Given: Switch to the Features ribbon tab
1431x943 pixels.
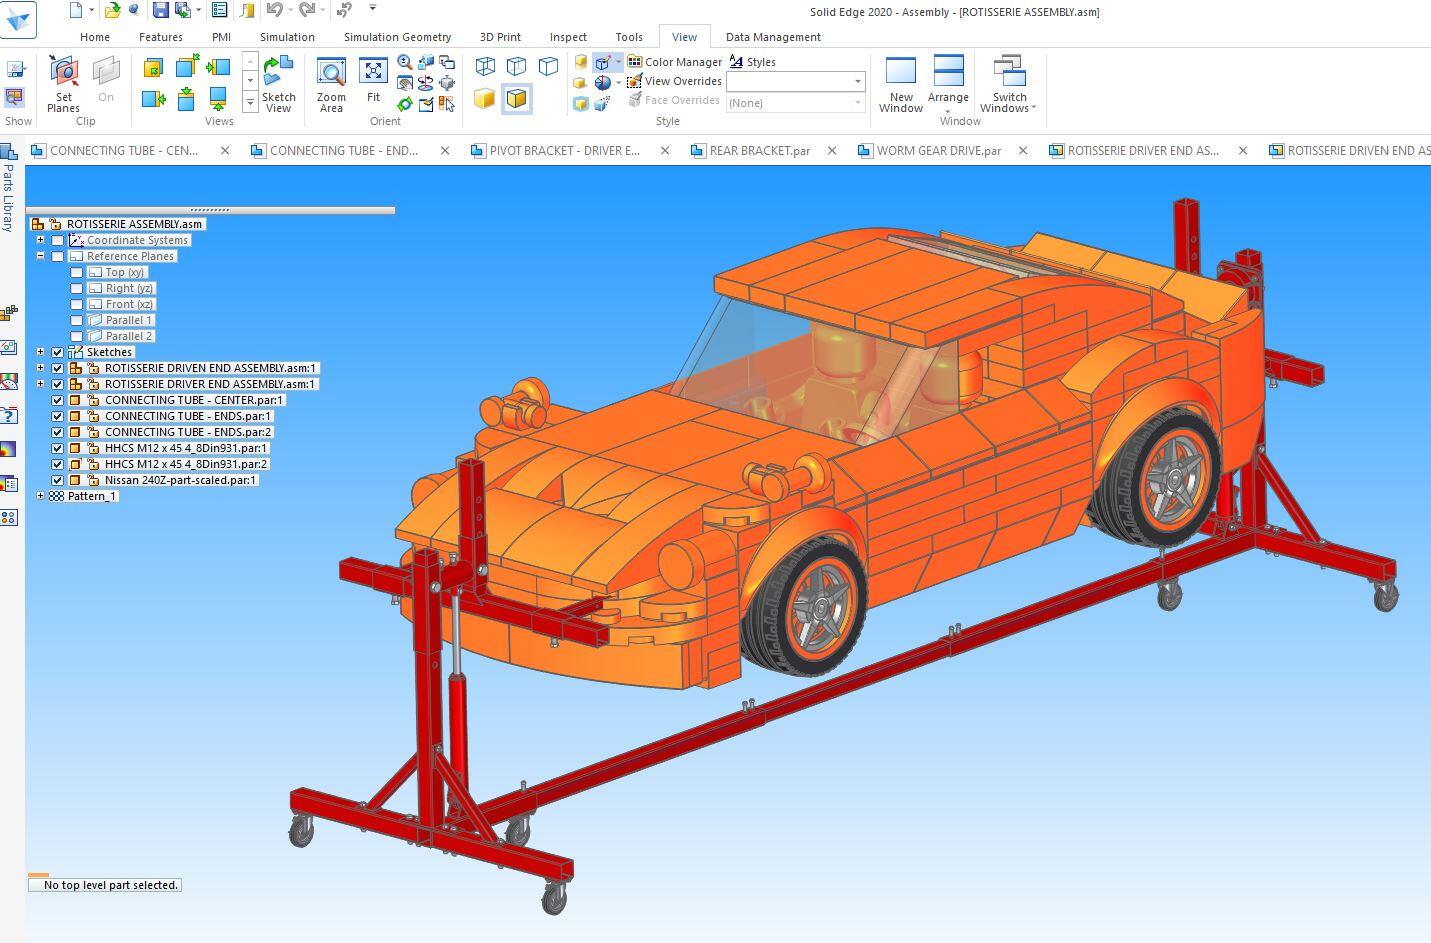Looking at the screenshot, I should (161, 37).
